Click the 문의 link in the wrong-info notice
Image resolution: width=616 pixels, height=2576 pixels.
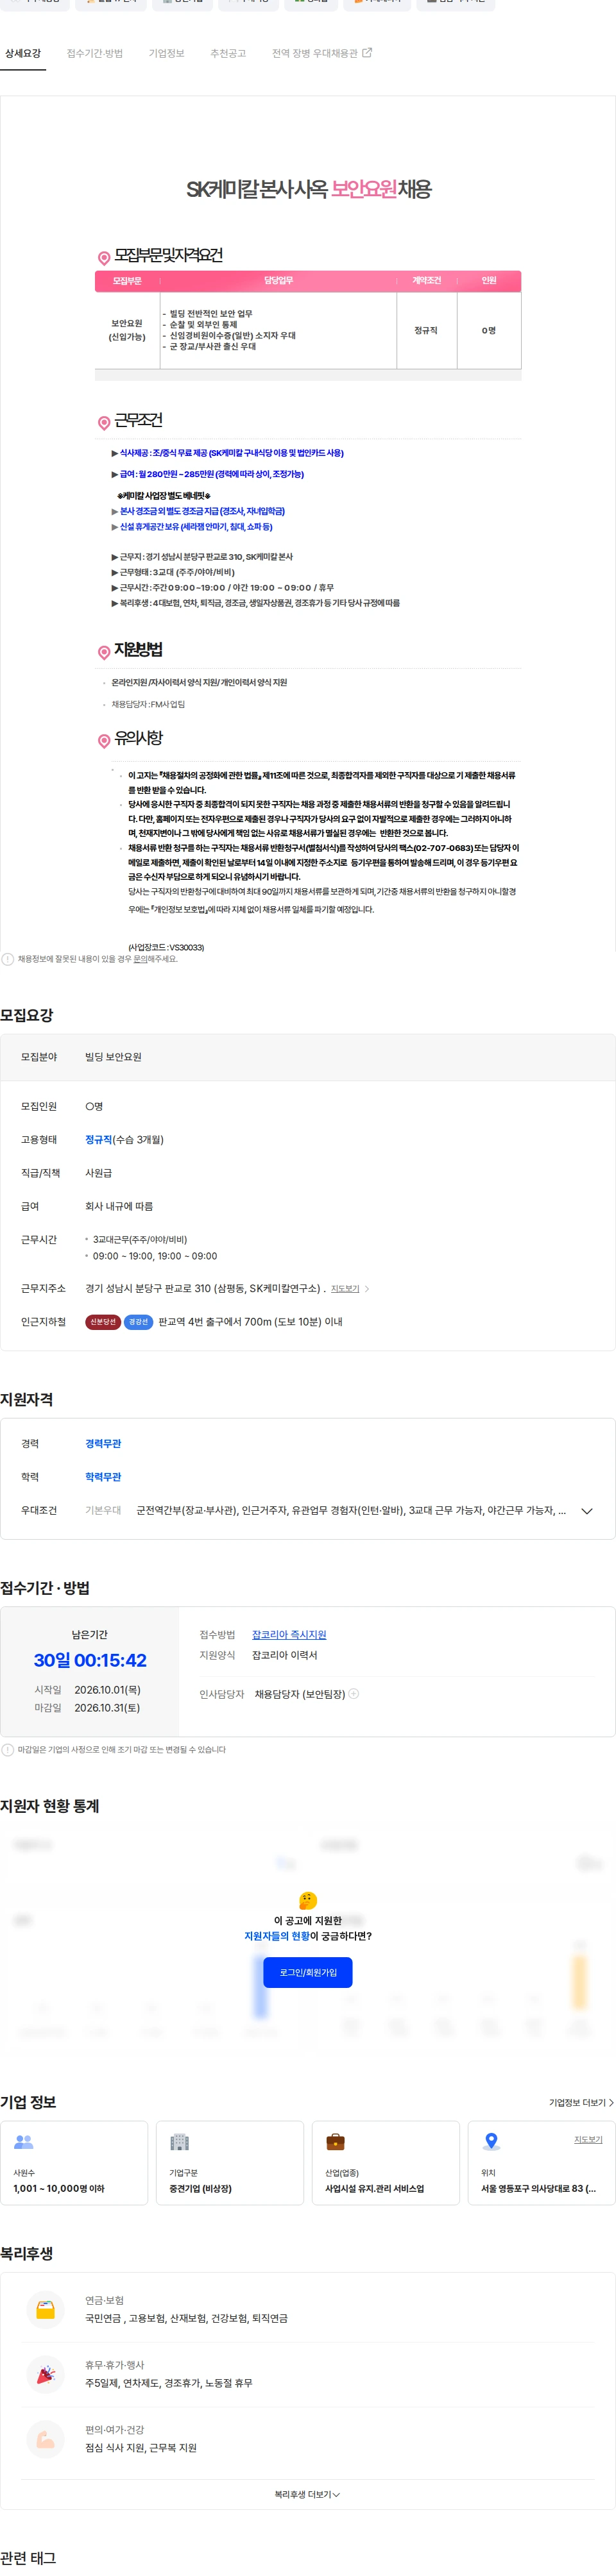(x=141, y=959)
